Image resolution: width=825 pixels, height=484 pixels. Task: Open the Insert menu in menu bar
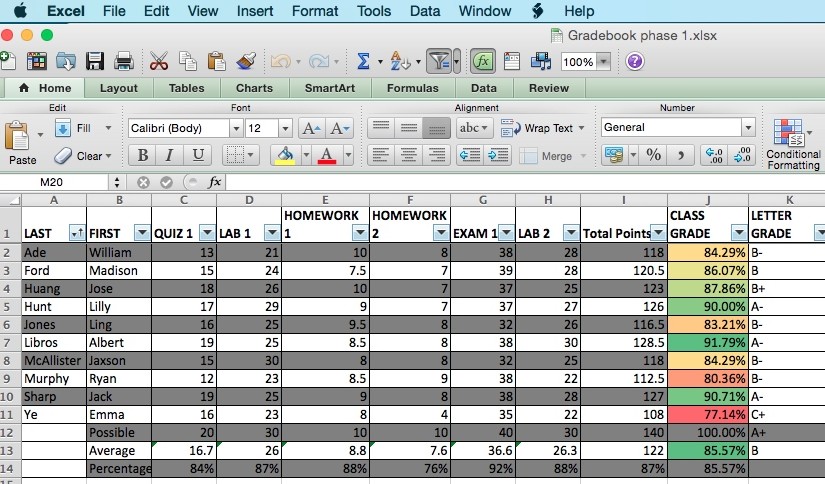point(255,11)
